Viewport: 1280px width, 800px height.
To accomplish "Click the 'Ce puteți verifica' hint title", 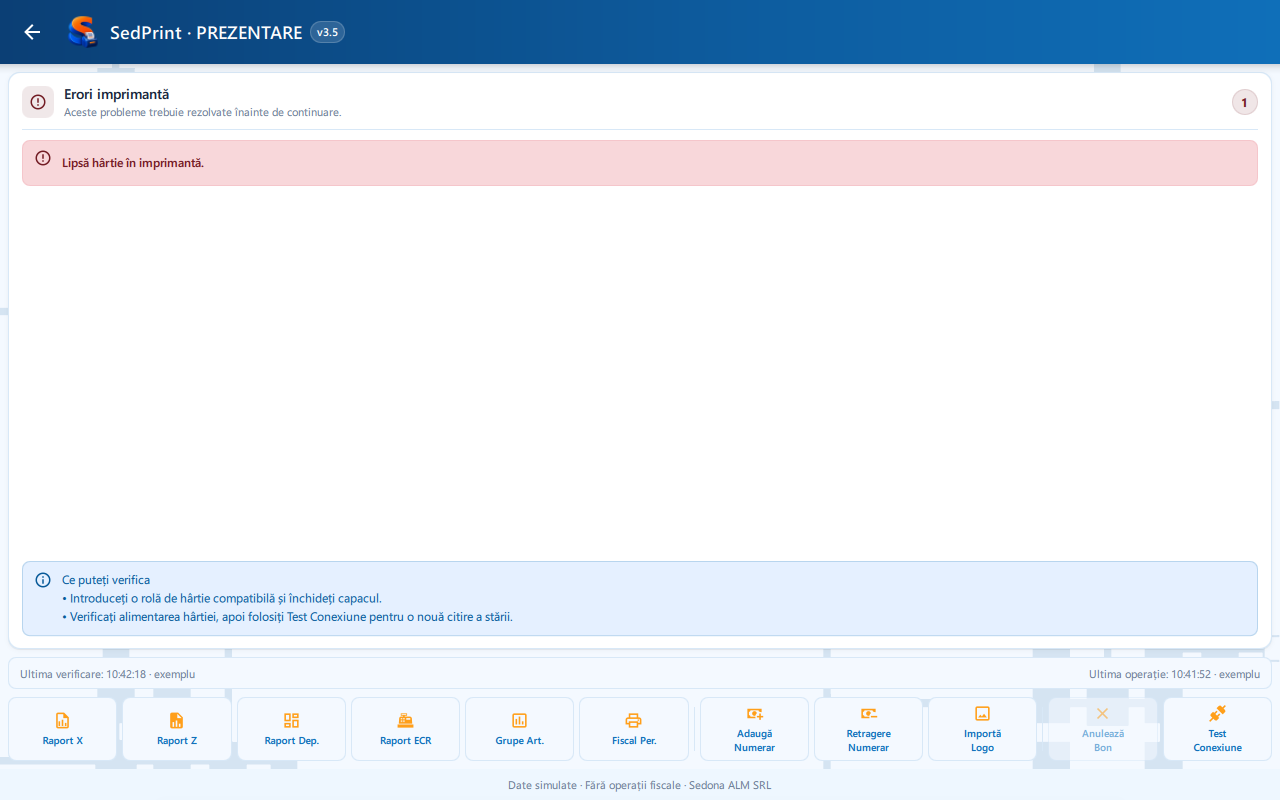I will click(x=106, y=580).
